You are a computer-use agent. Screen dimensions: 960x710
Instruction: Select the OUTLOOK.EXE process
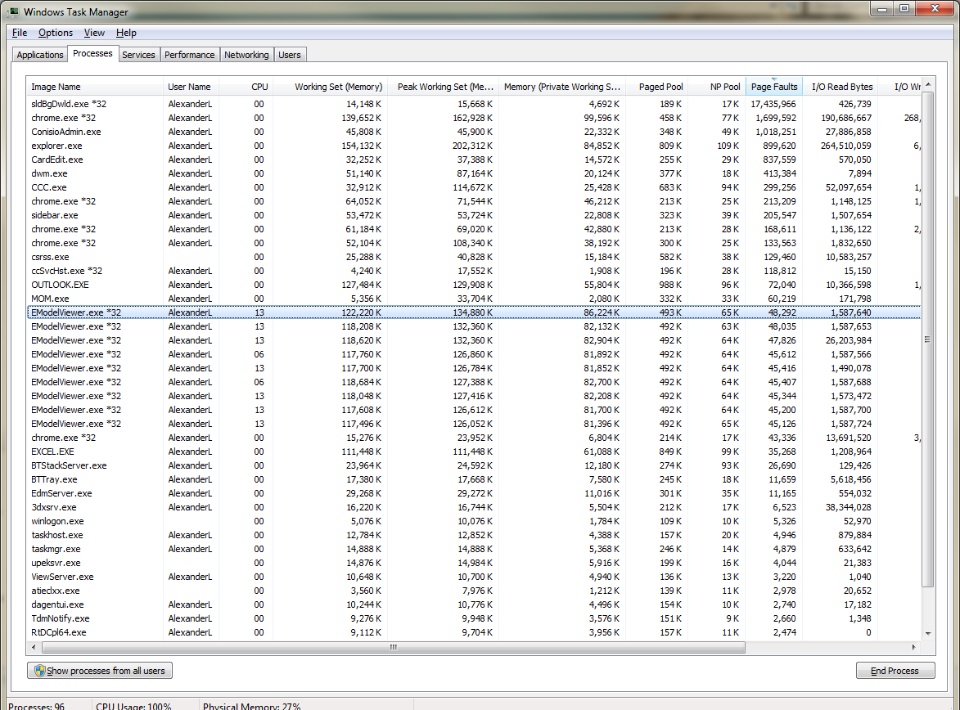[474, 285]
